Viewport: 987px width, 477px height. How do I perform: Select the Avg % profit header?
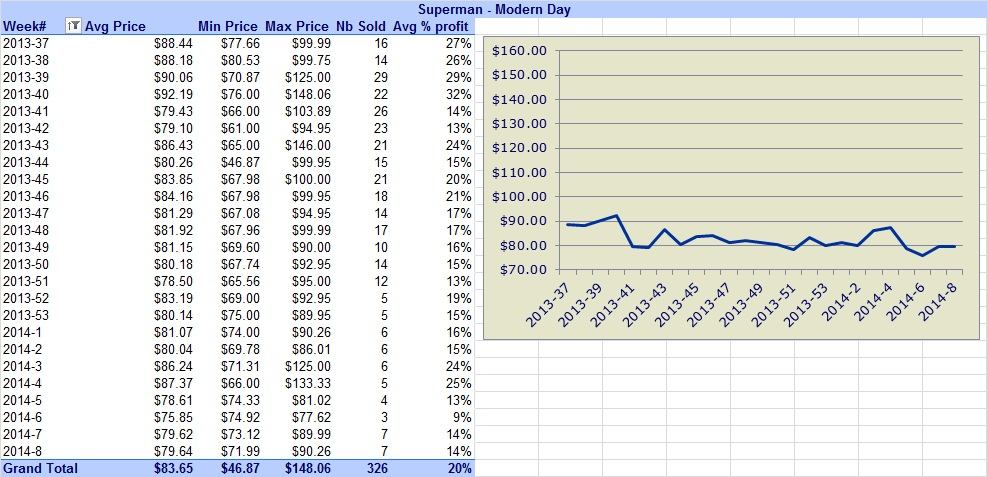pos(431,26)
